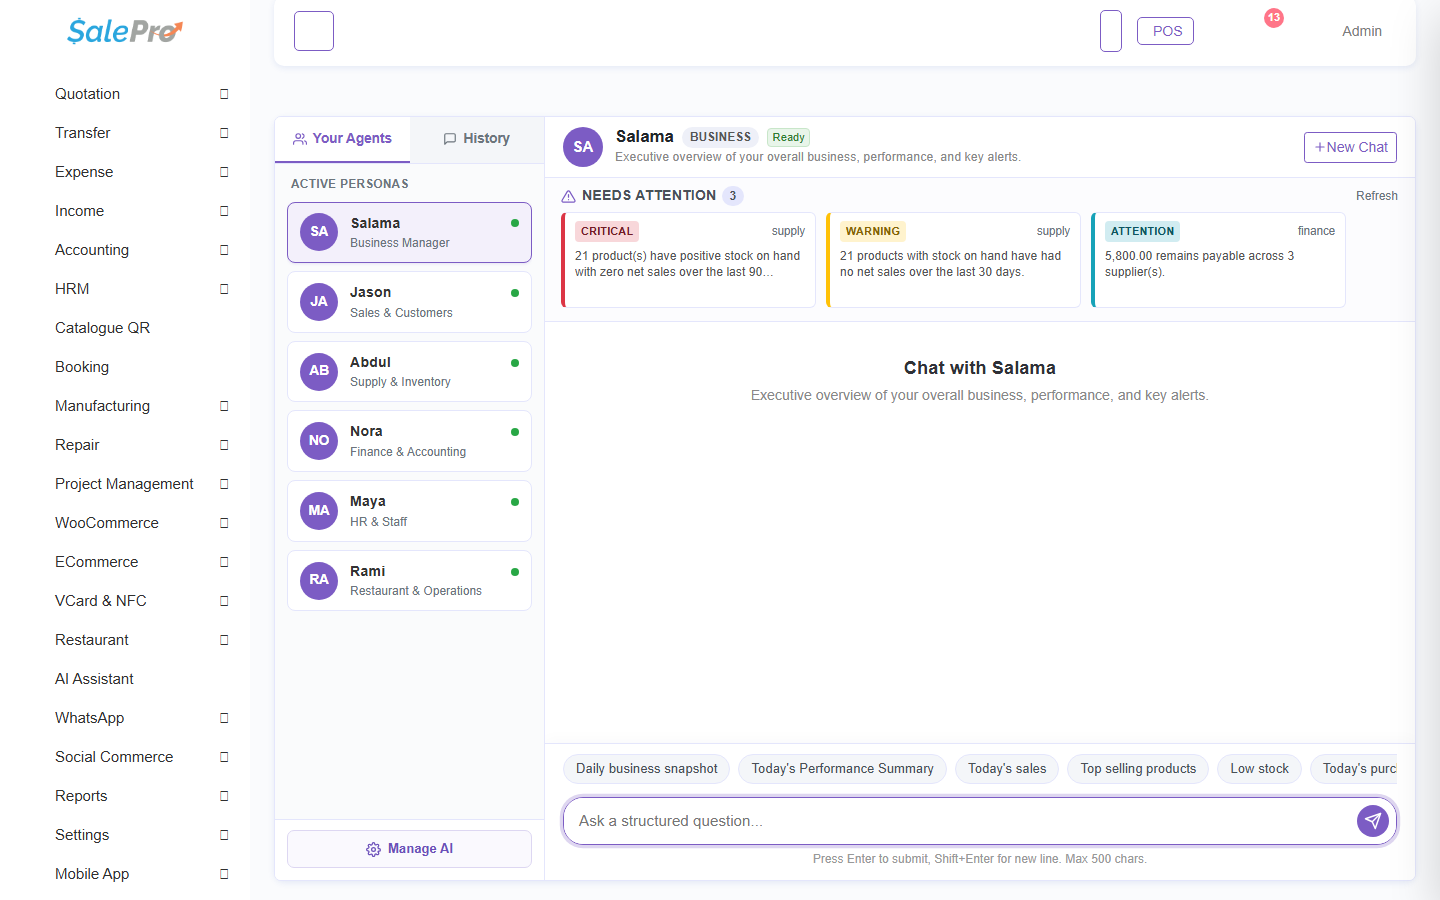Viewport: 1440px width, 900px height.
Task: Choose the Daily business snapshot suggestion
Action: tap(647, 769)
